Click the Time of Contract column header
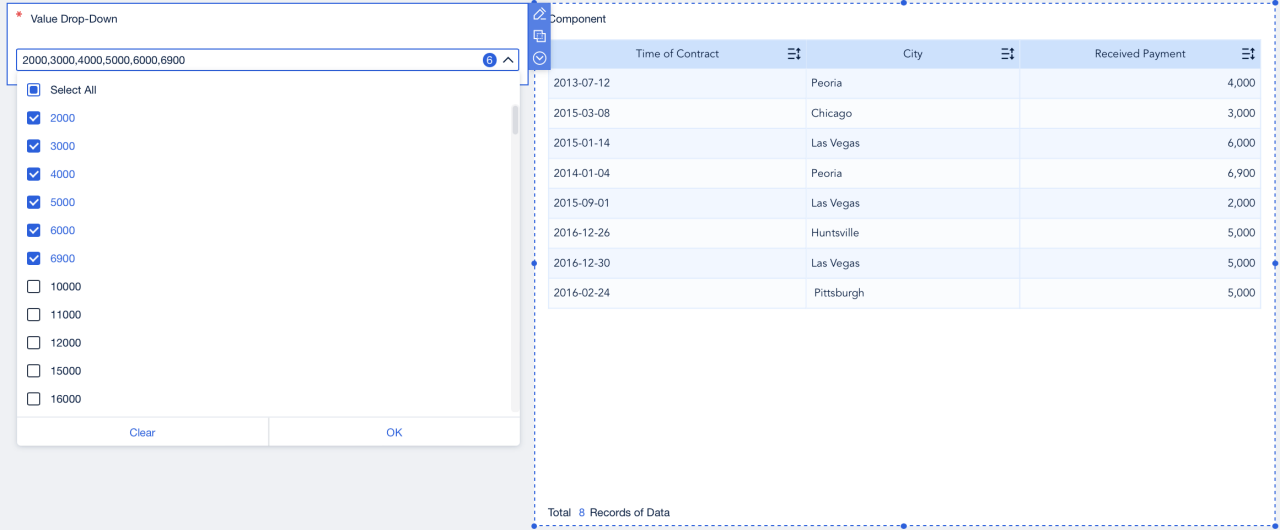Screen dimensions: 1280x530 (x=677, y=54)
